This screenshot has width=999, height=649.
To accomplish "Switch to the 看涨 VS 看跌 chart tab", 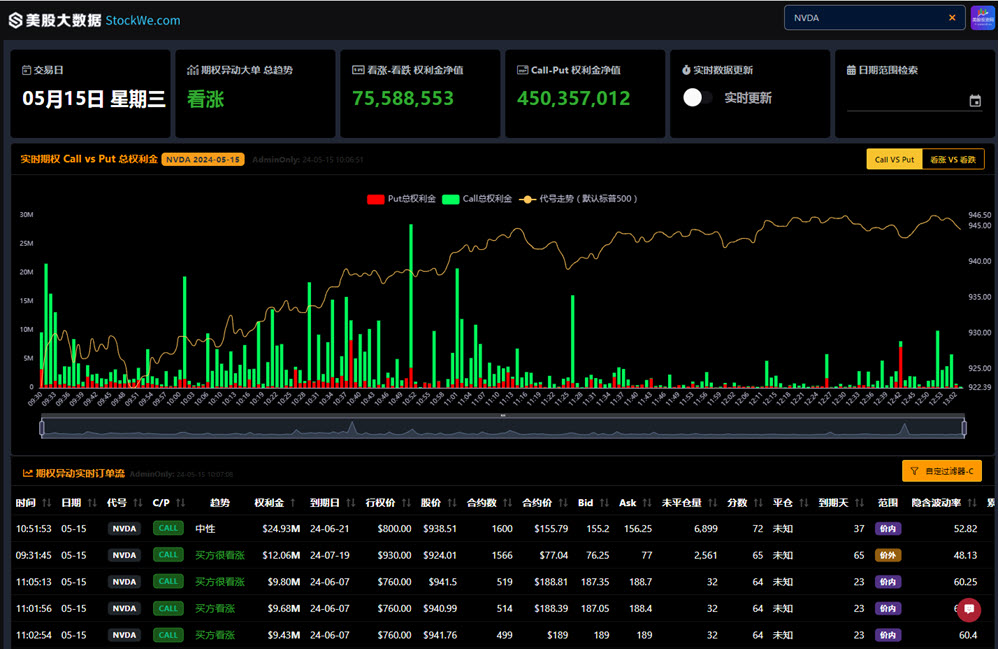I will pyautogui.click(x=952, y=159).
